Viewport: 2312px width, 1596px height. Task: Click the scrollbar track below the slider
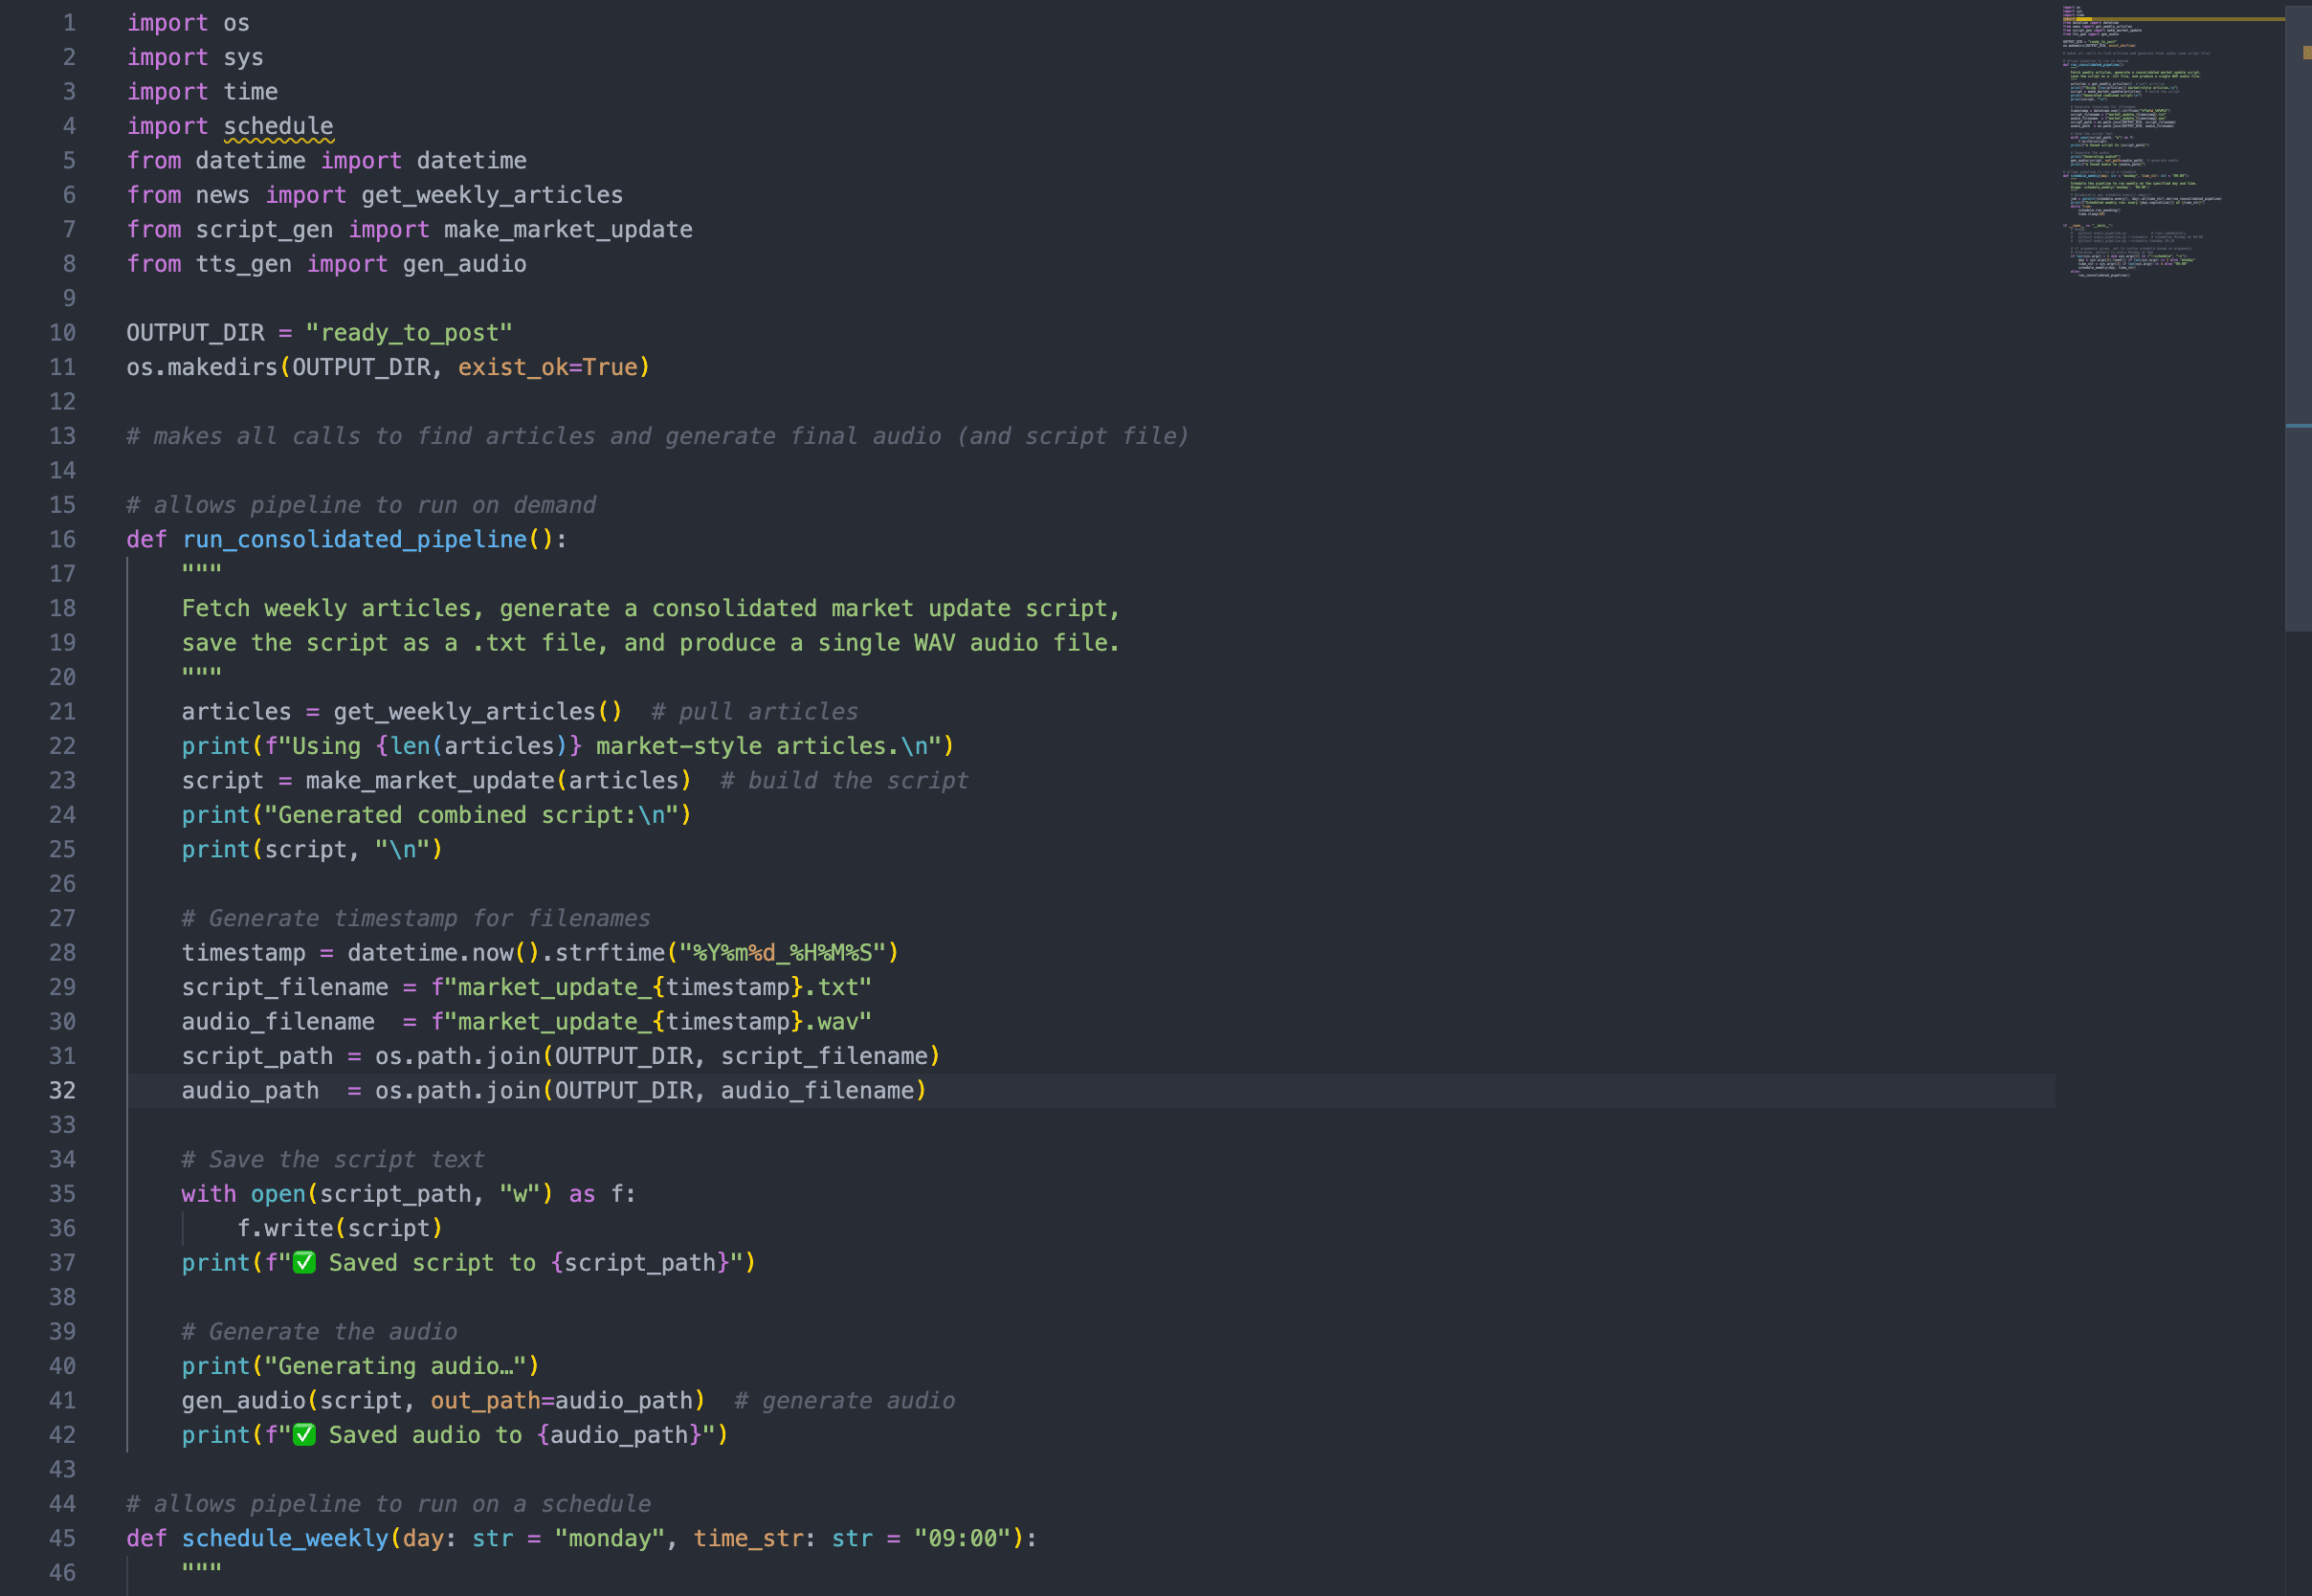[2297, 1100]
